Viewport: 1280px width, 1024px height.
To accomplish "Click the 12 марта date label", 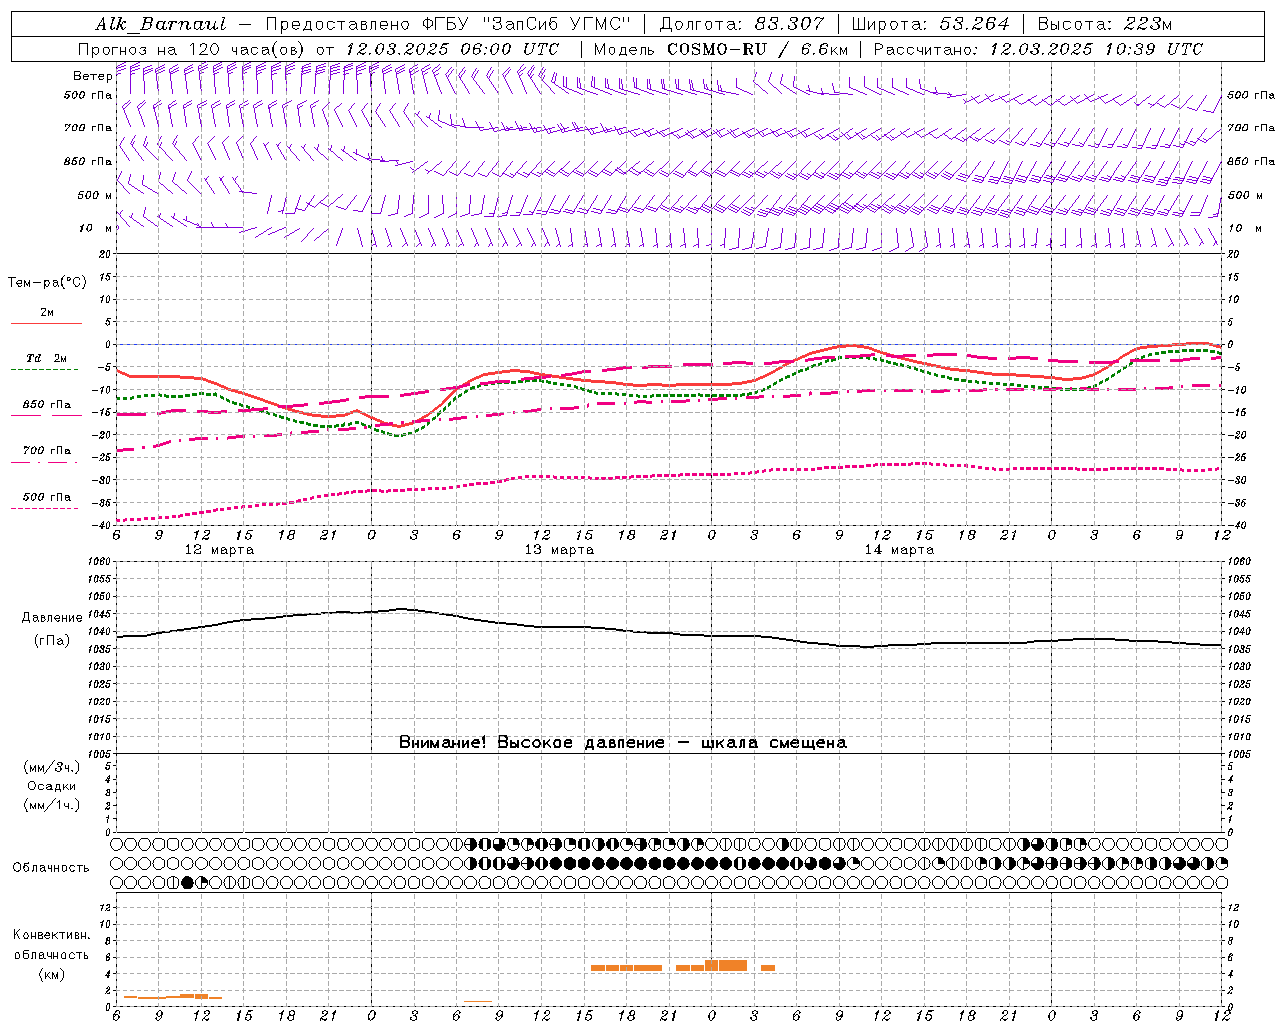I will coord(219,550).
